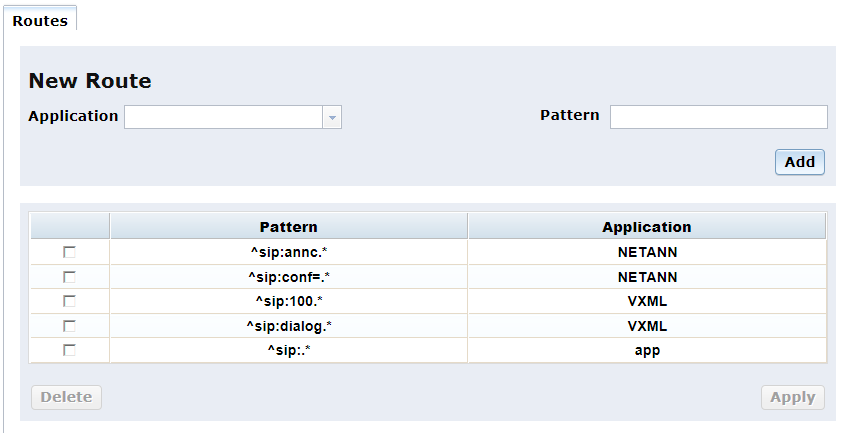The width and height of the screenshot is (848, 433).
Task: Check the box for ^sip:annc.* route
Action: tap(70, 252)
